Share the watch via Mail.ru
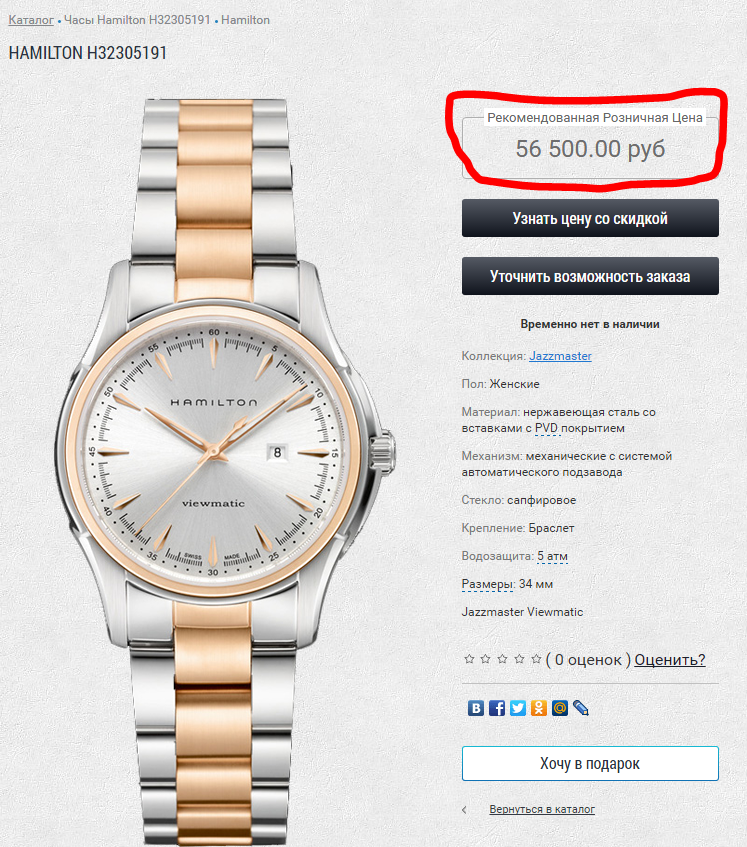This screenshot has width=747, height=847. [560, 708]
